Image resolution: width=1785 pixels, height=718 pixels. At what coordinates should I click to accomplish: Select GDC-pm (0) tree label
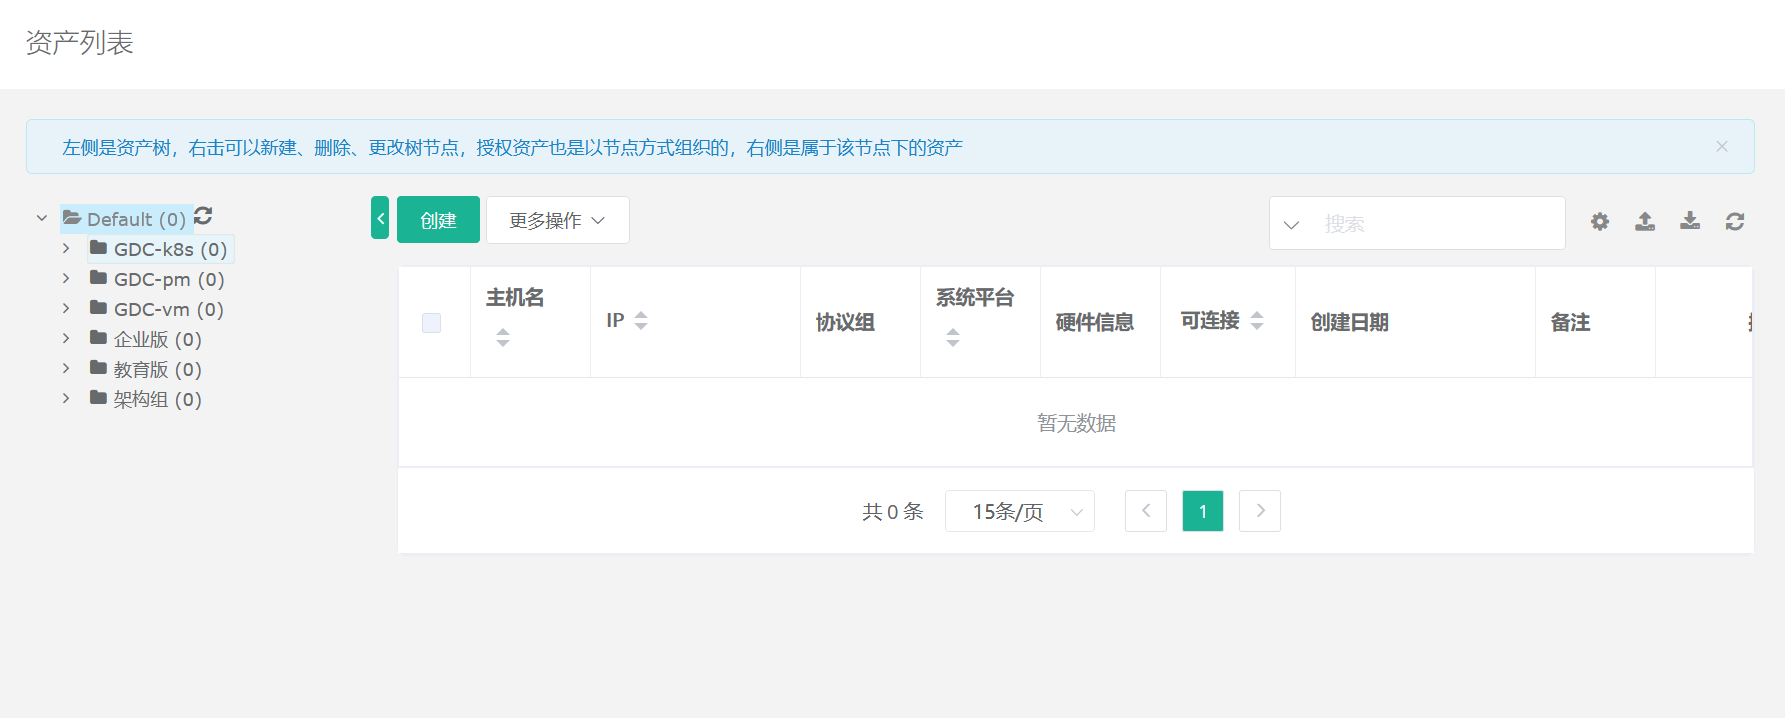(169, 279)
